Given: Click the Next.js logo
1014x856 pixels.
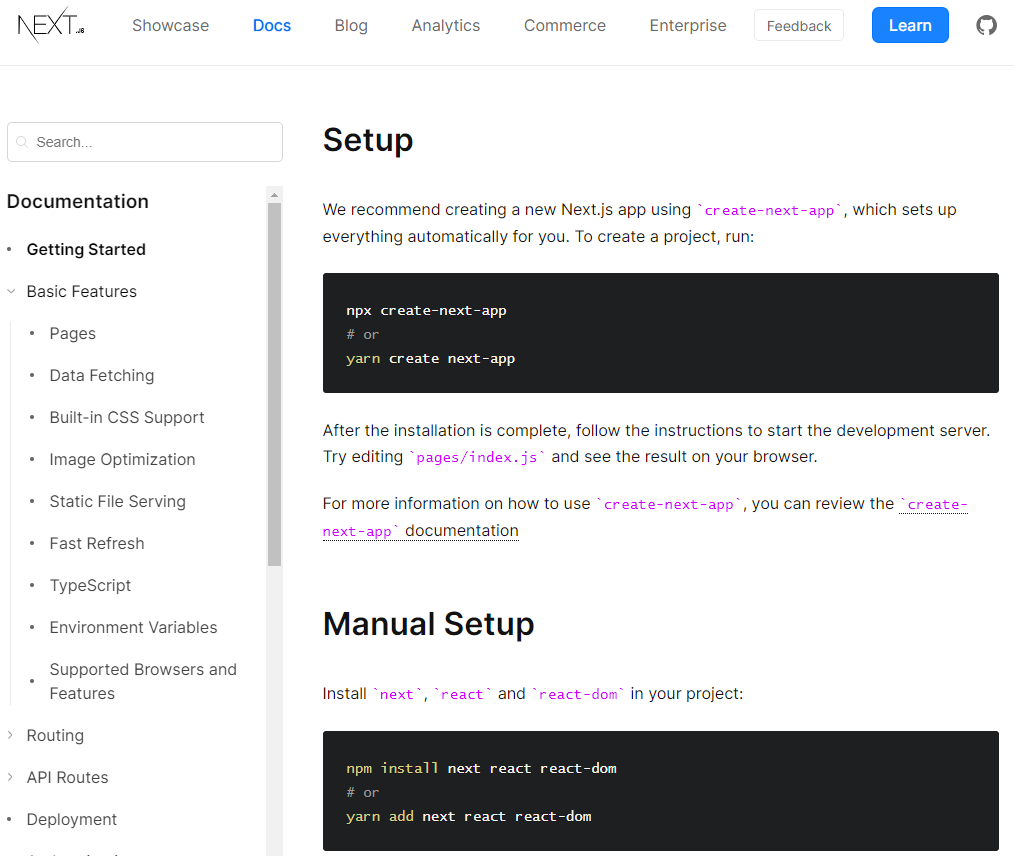Looking at the screenshot, I should click(50, 25).
